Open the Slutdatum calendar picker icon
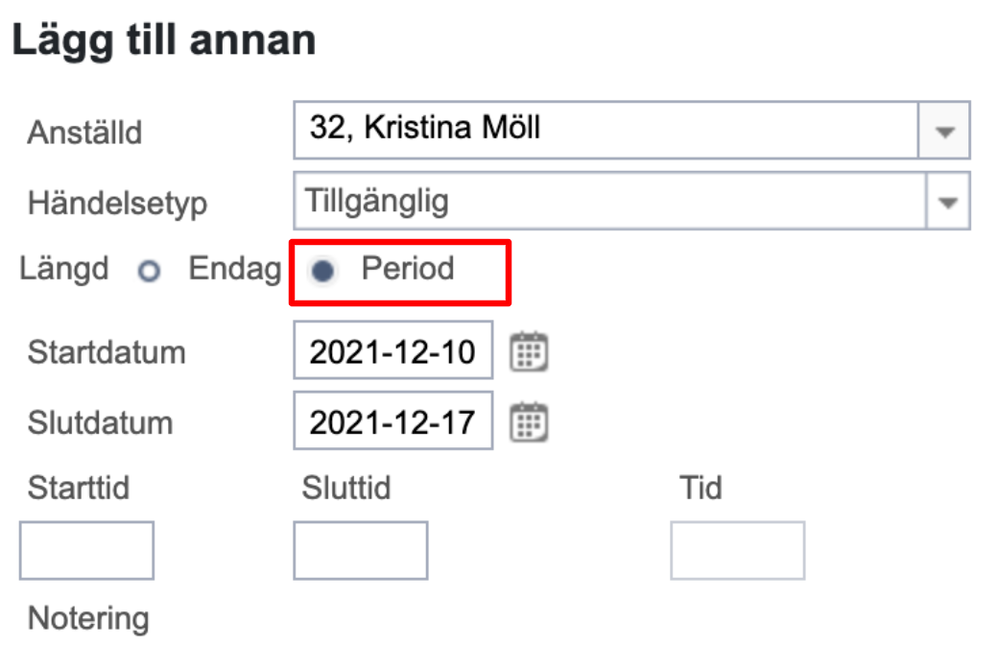The image size is (998, 649). 528,422
